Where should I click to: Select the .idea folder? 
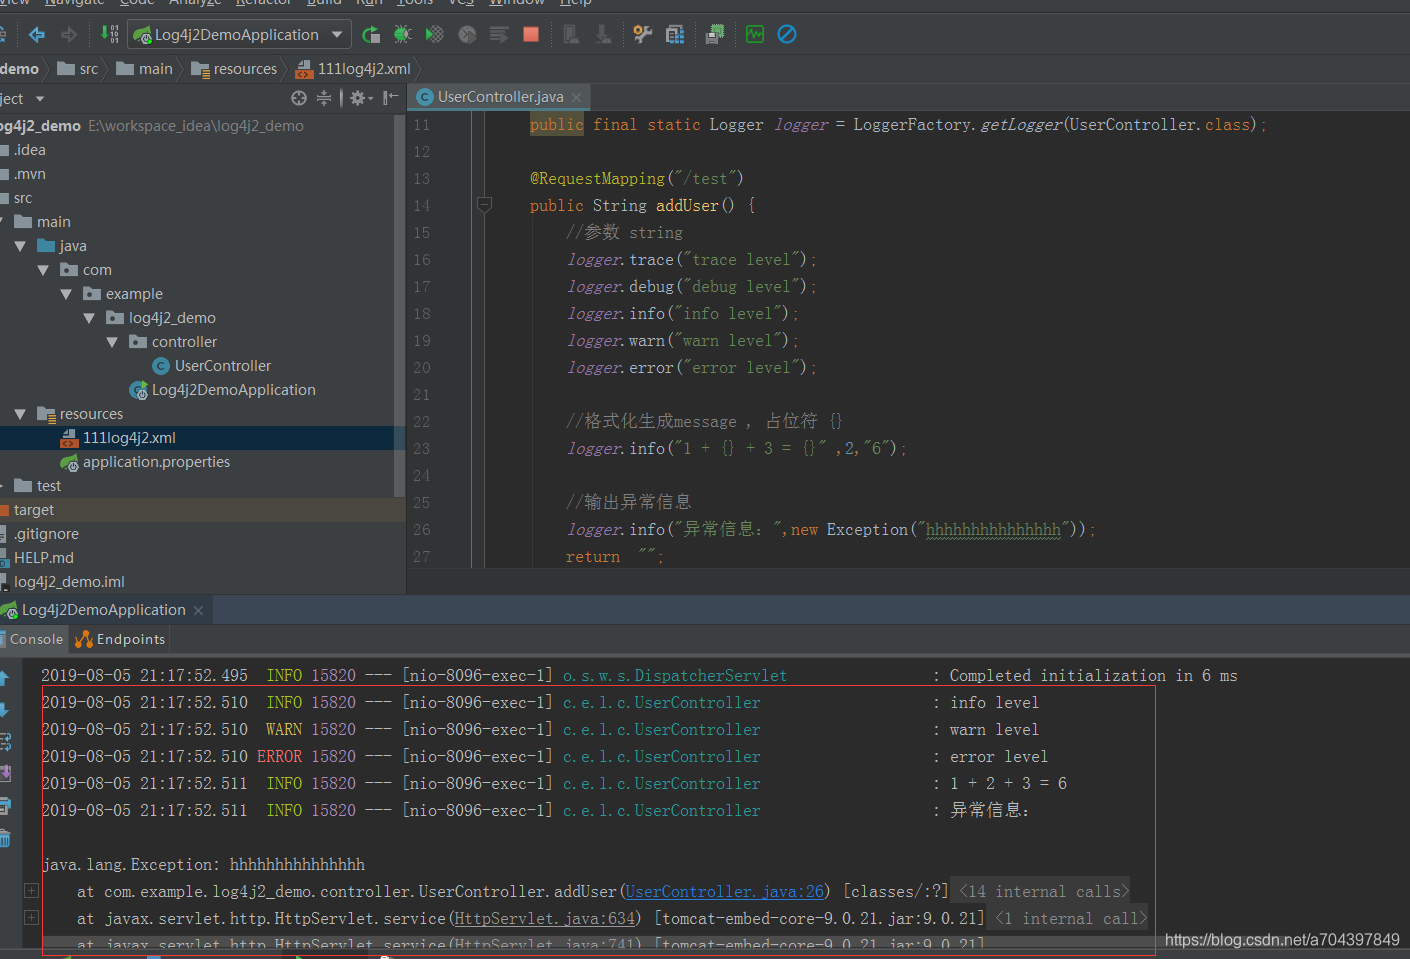pyautogui.click(x=24, y=150)
